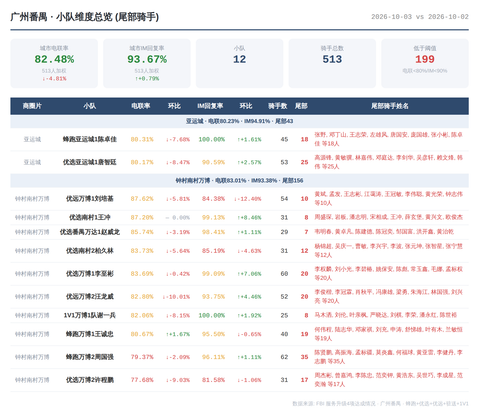The width and height of the screenshot is (500, 419).
Task: Click the 79.37% 电联率 cell
Action: pyautogui.click(x=142, y=357)
